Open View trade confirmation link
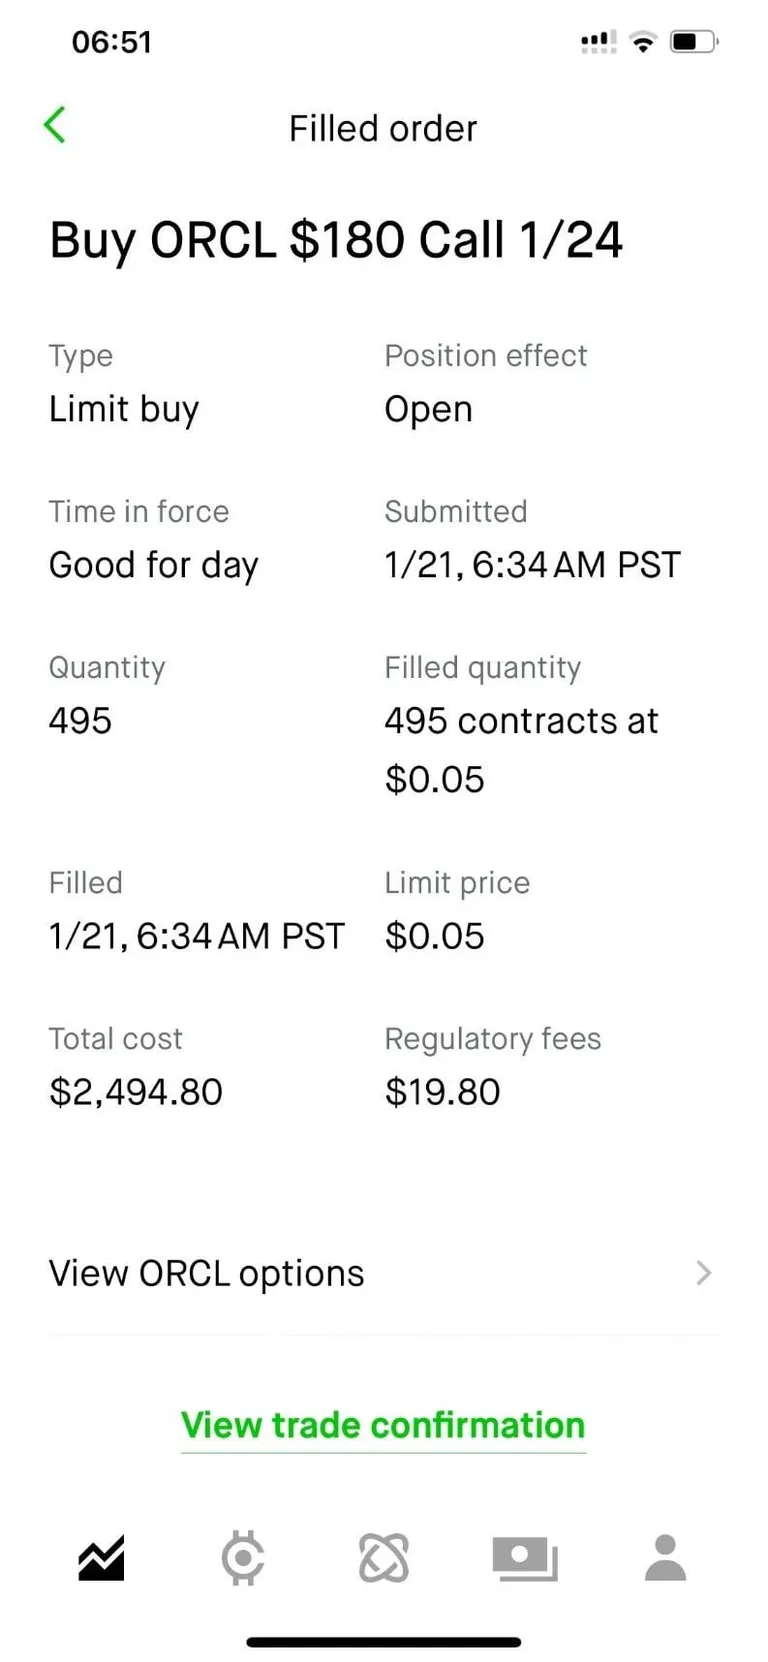 (383, 1425)
